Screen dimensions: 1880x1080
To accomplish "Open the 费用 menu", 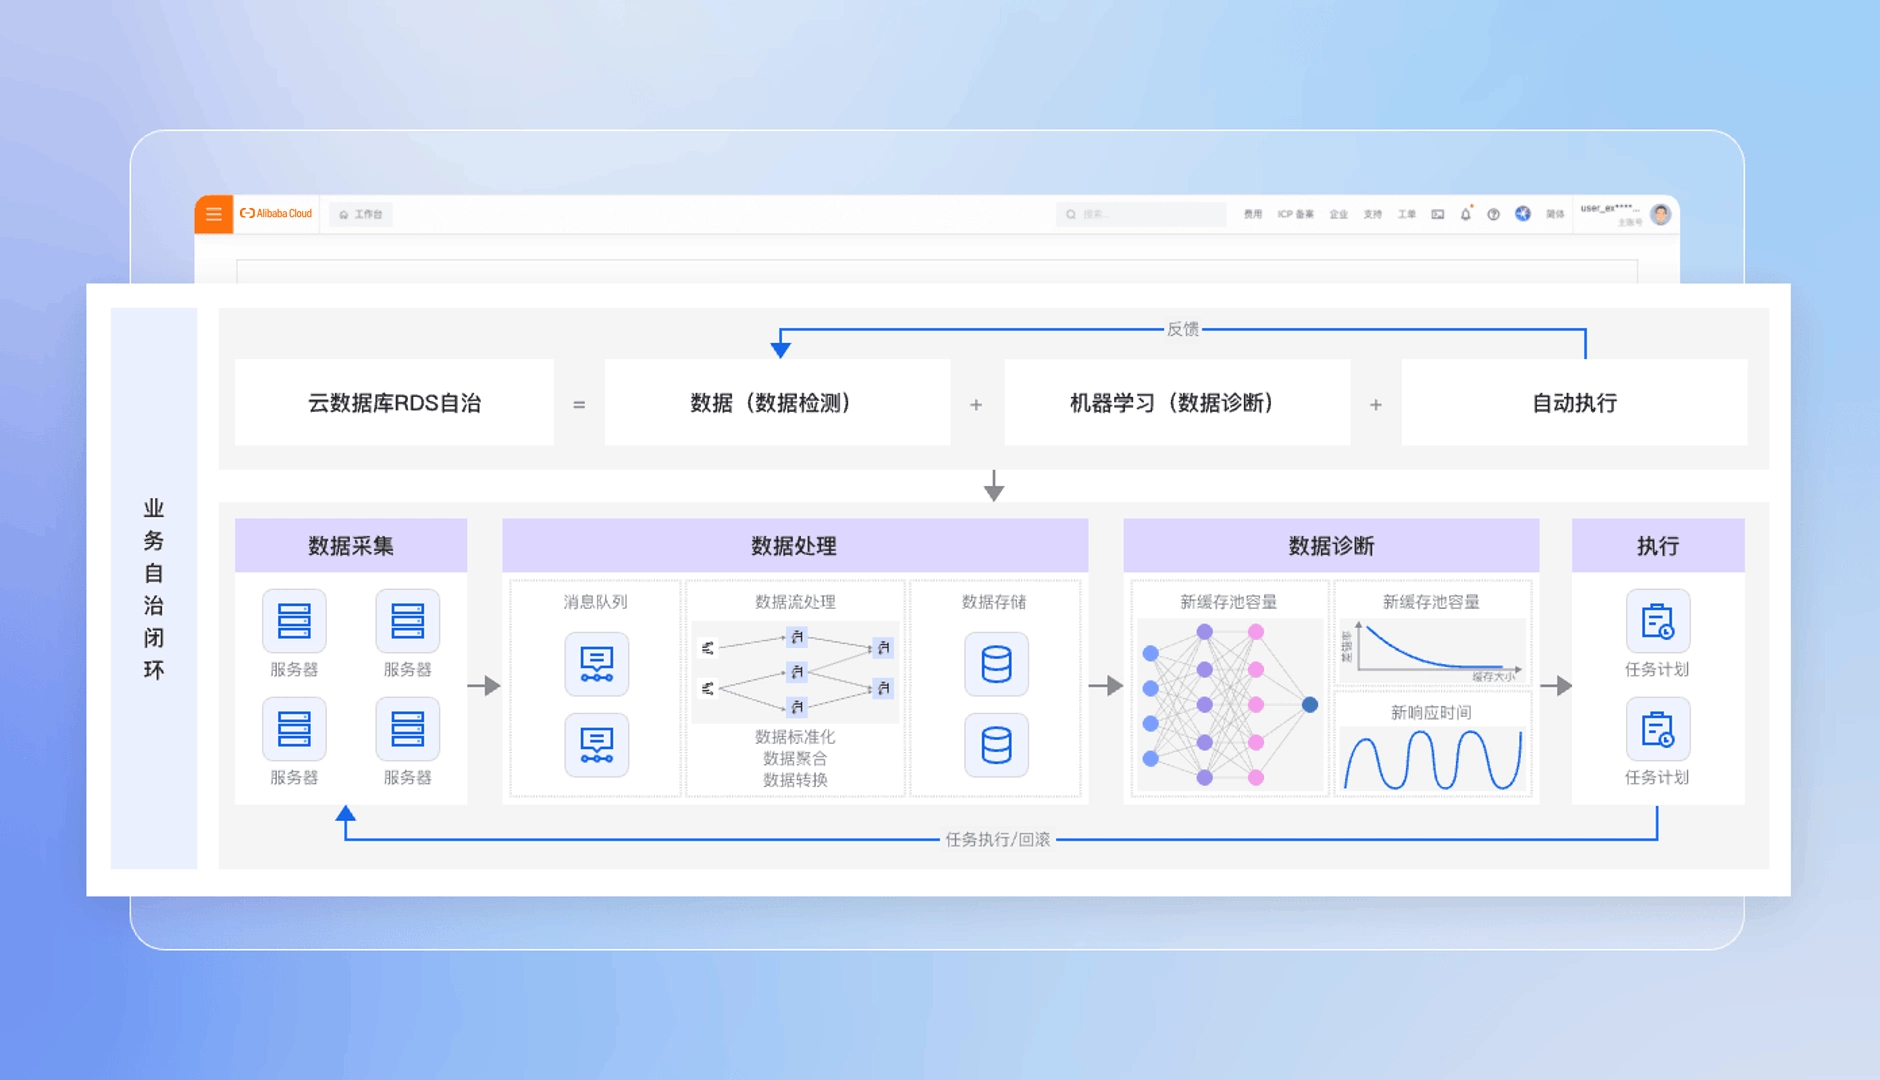I will (1253, 214).
